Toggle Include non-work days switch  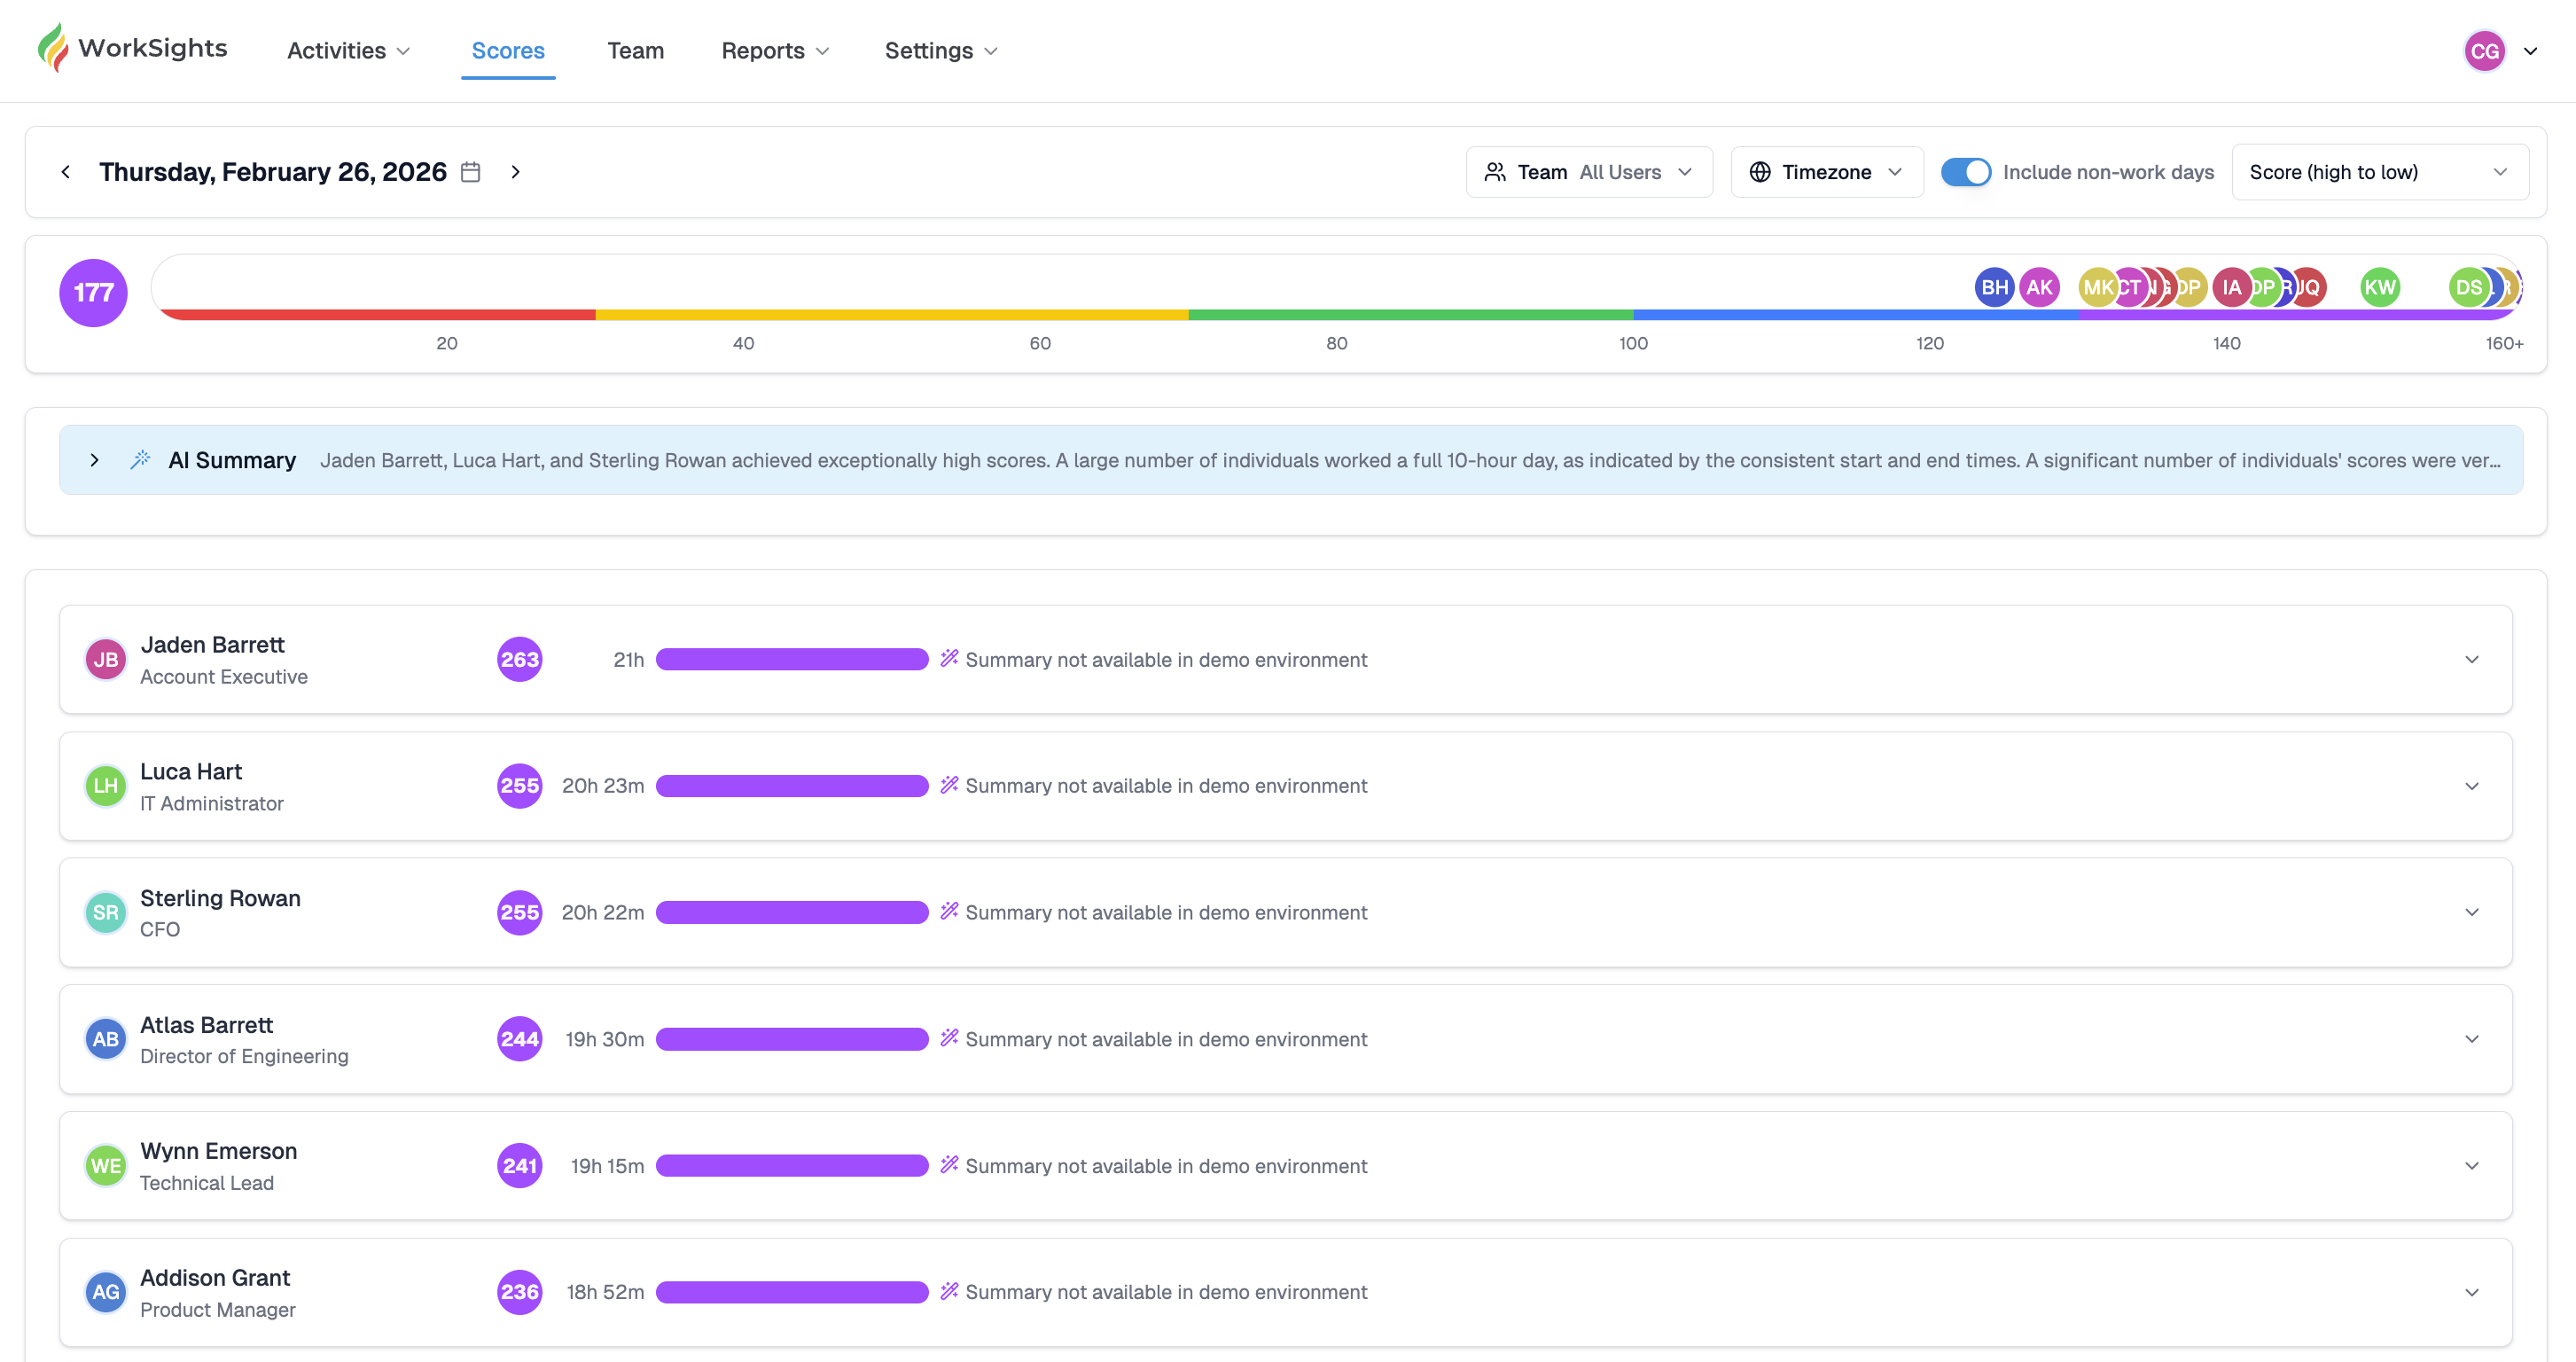[x=1965, y=172]
